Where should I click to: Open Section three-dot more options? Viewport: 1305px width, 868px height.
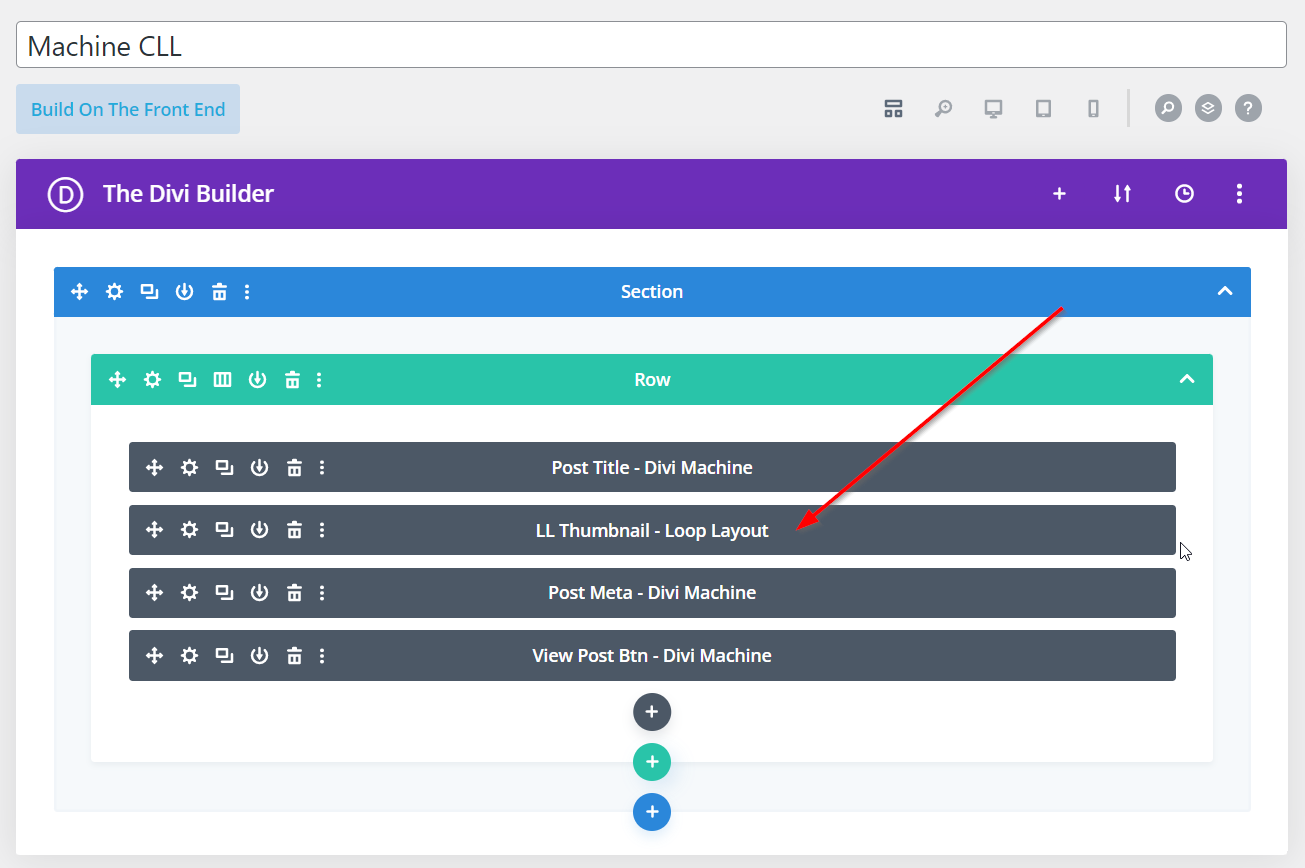[247, 292]
